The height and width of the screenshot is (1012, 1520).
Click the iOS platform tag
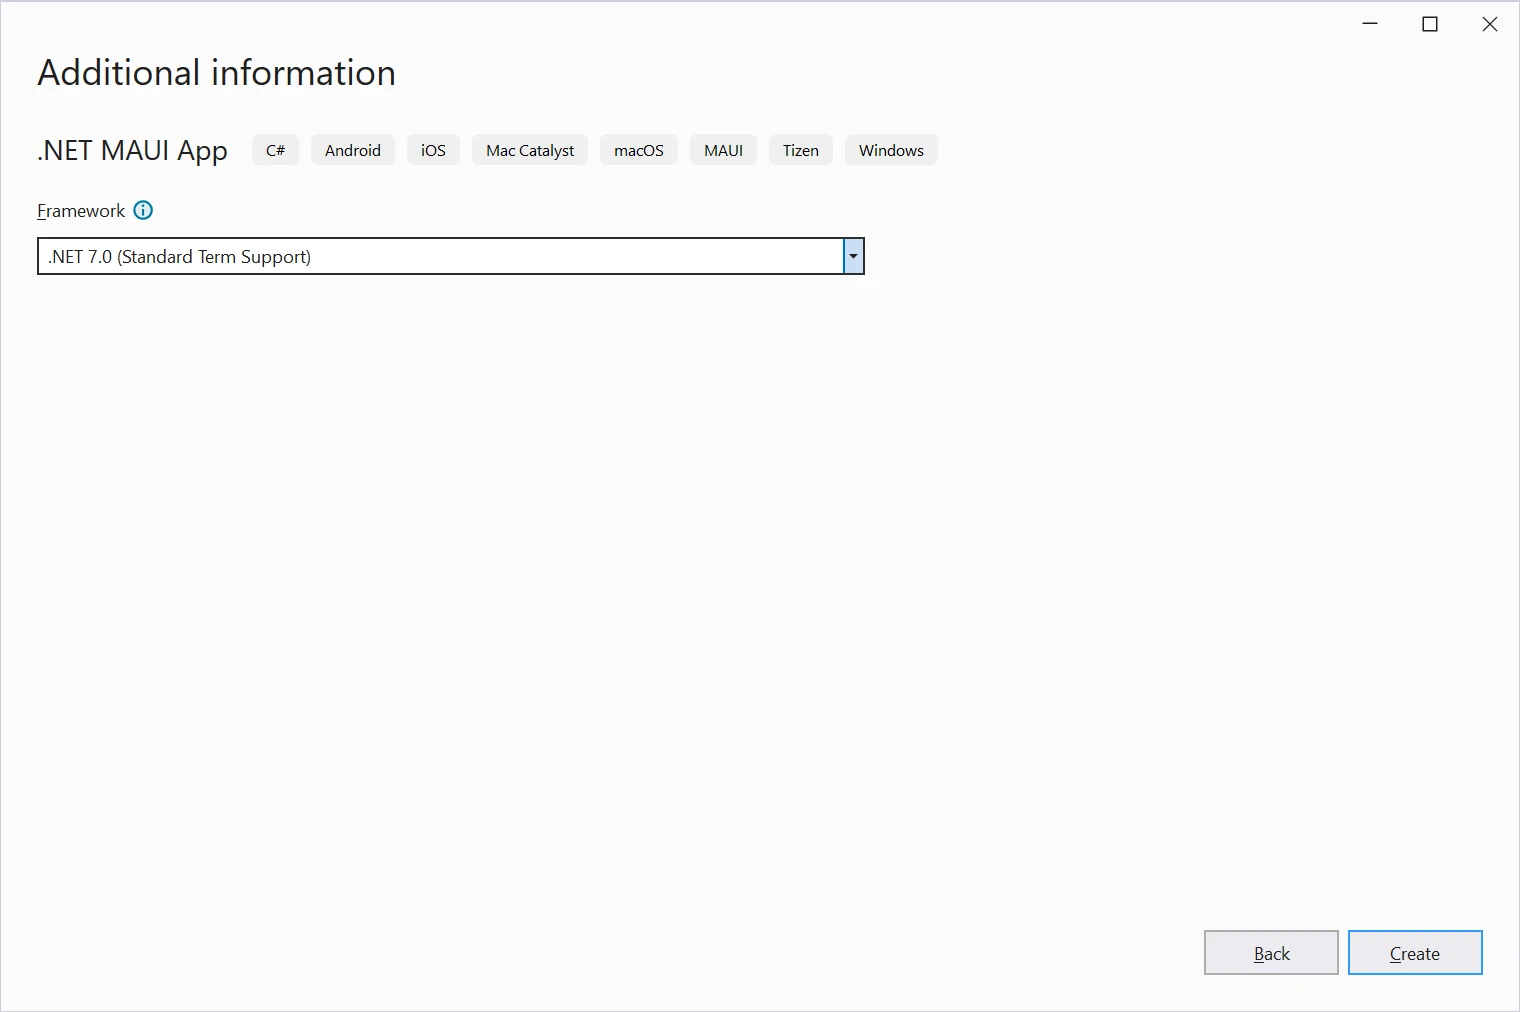(433, 150)
